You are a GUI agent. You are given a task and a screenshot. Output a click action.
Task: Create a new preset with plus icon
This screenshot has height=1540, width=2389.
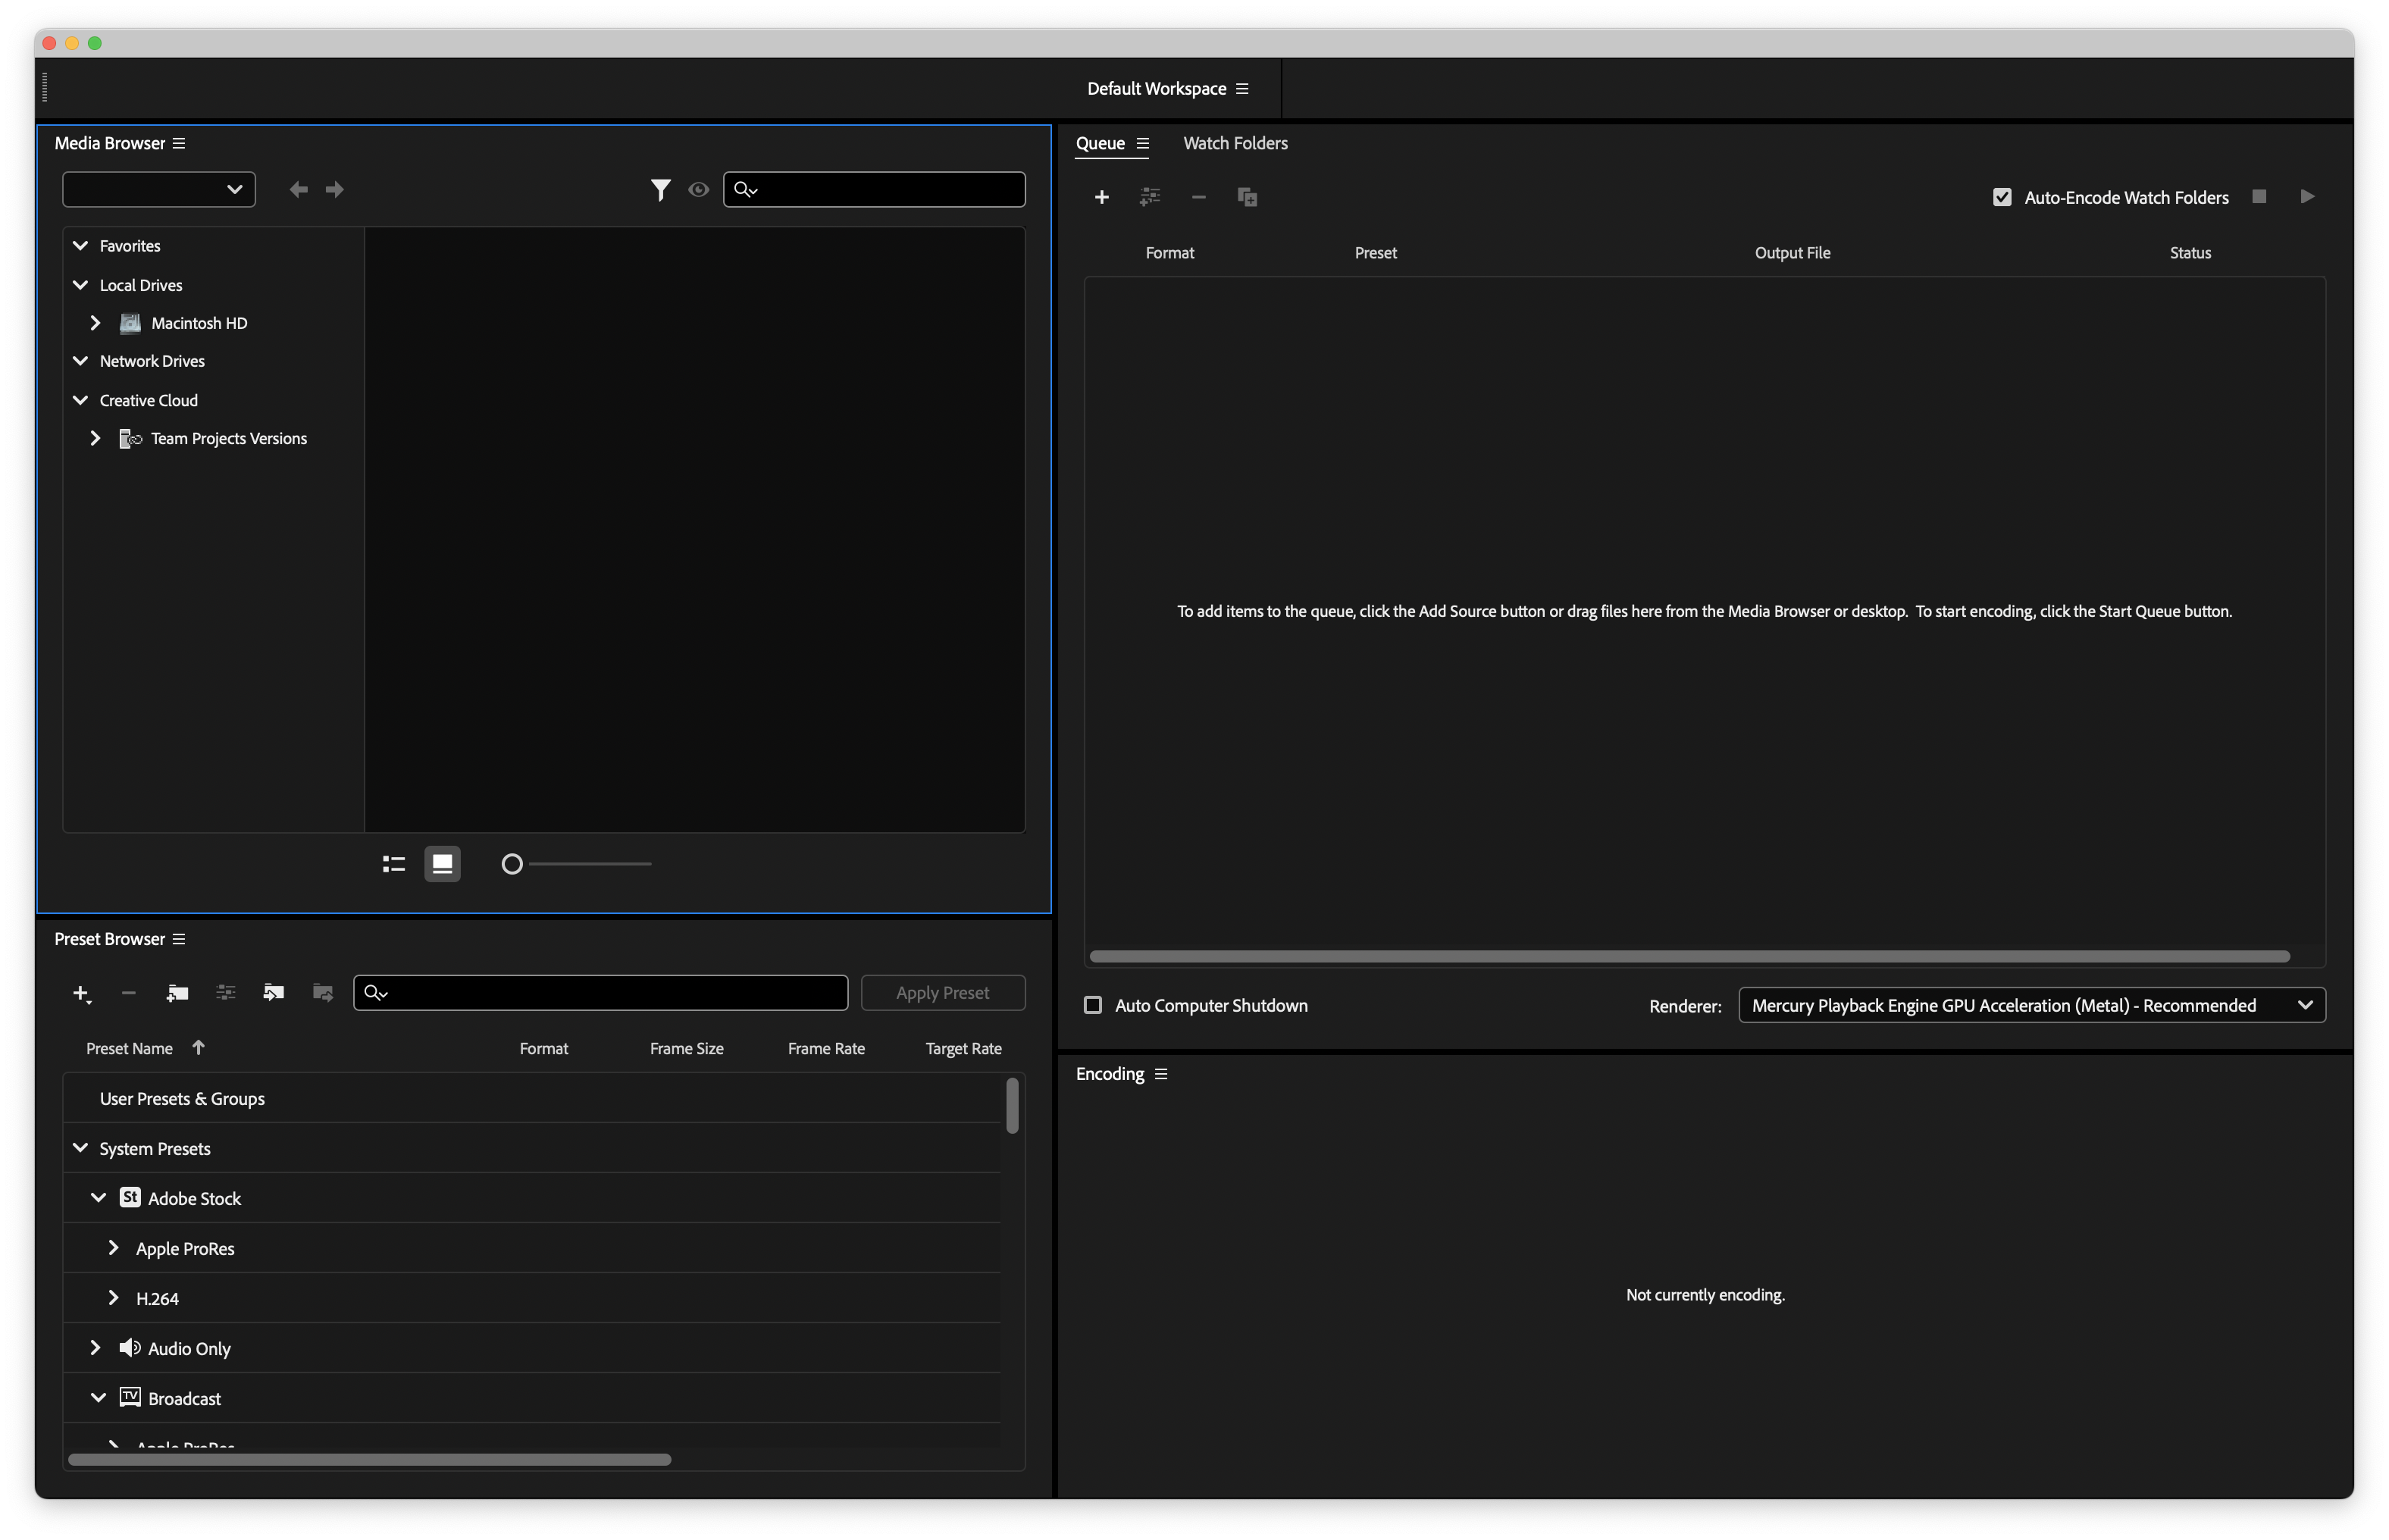point(81,993)
